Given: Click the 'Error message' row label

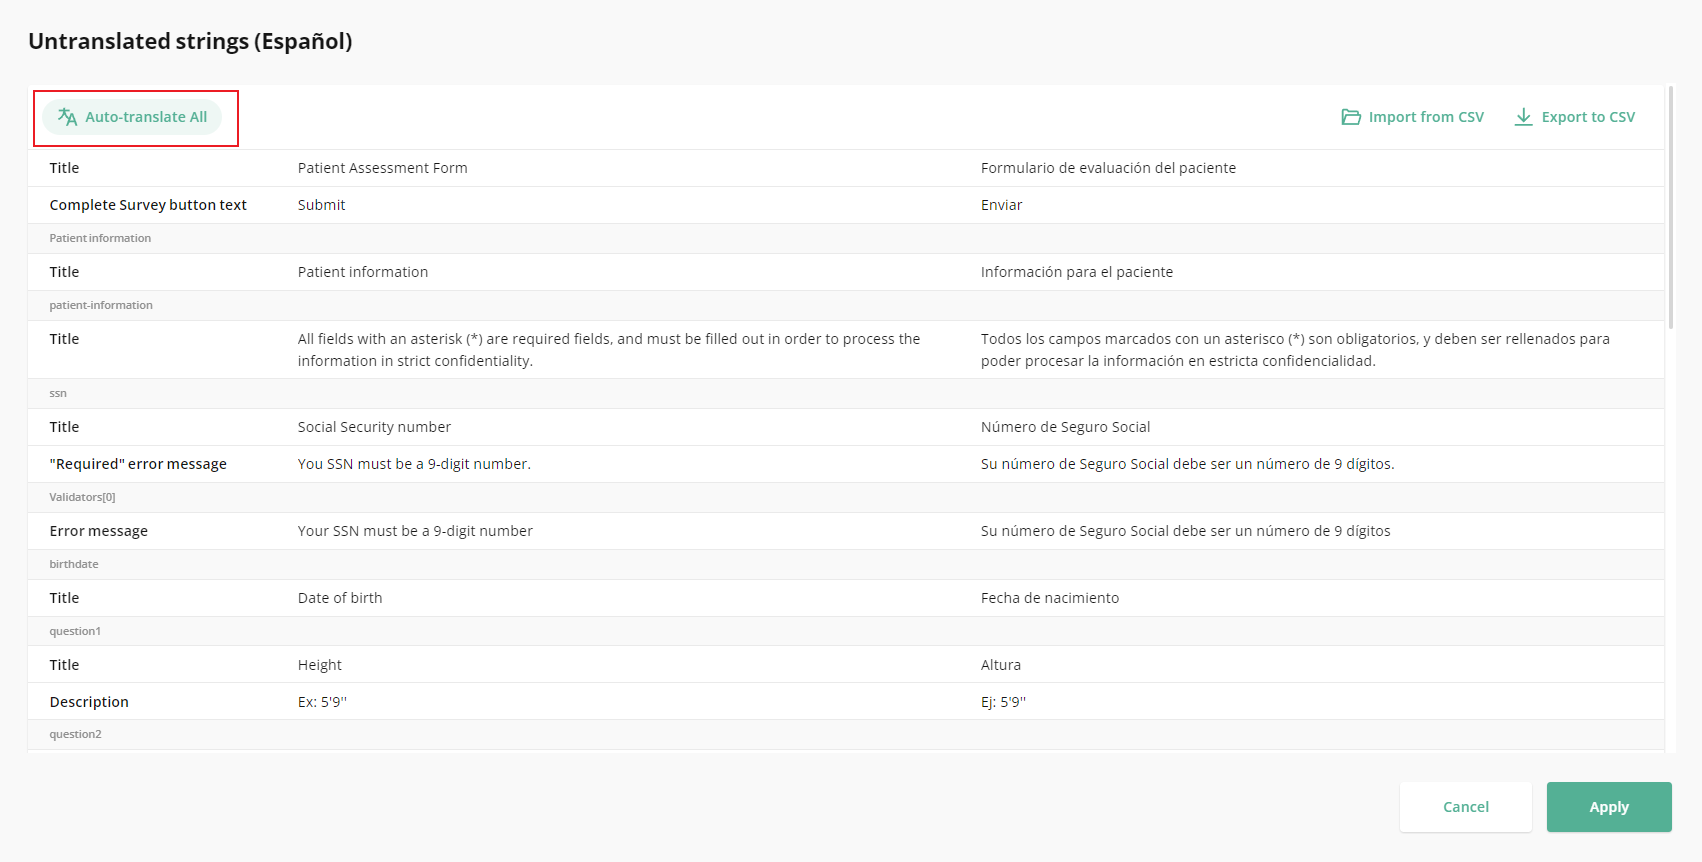Looking at the screenshot, I should click(99, 531).
